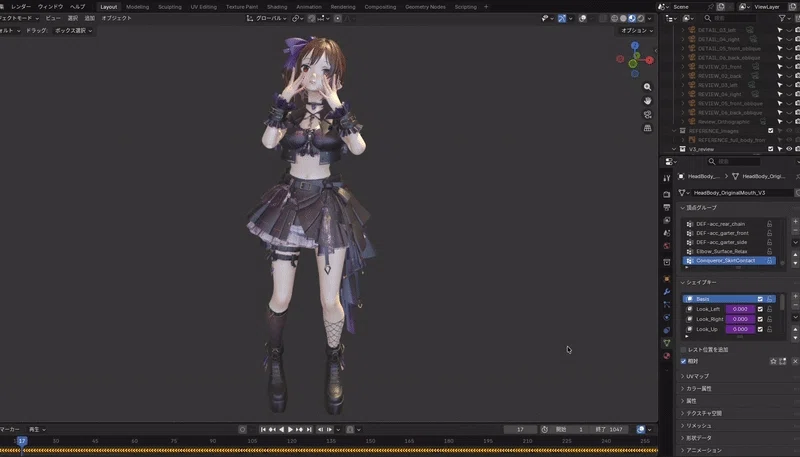Uncheck the 相対 relative checkbox

click(x=684, y=361)
